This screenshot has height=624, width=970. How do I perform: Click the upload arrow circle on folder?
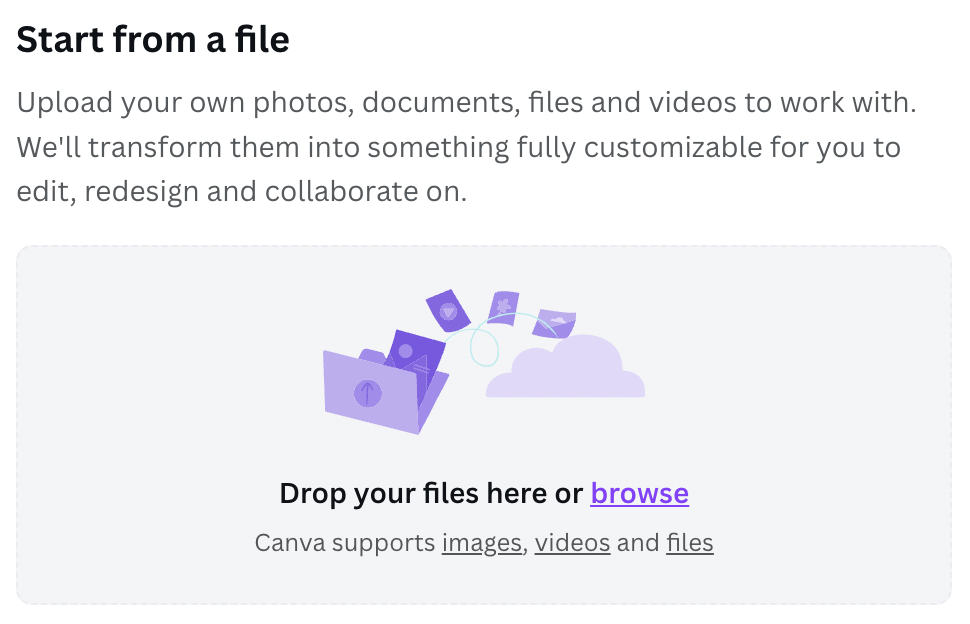coord(367,393)
